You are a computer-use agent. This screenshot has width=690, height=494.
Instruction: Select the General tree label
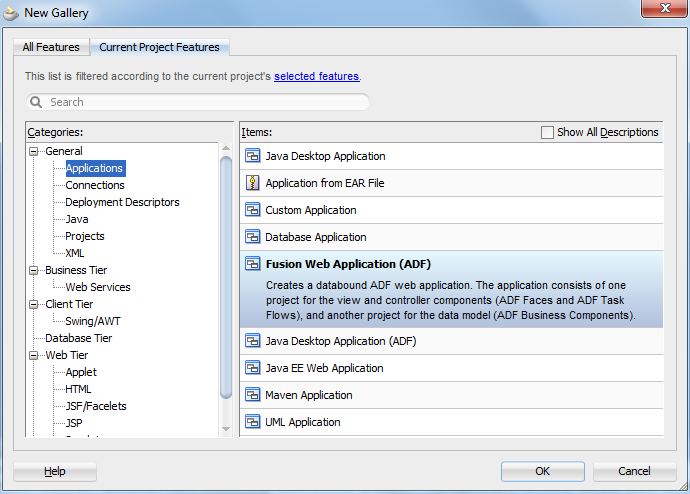(x=64, y=151)
